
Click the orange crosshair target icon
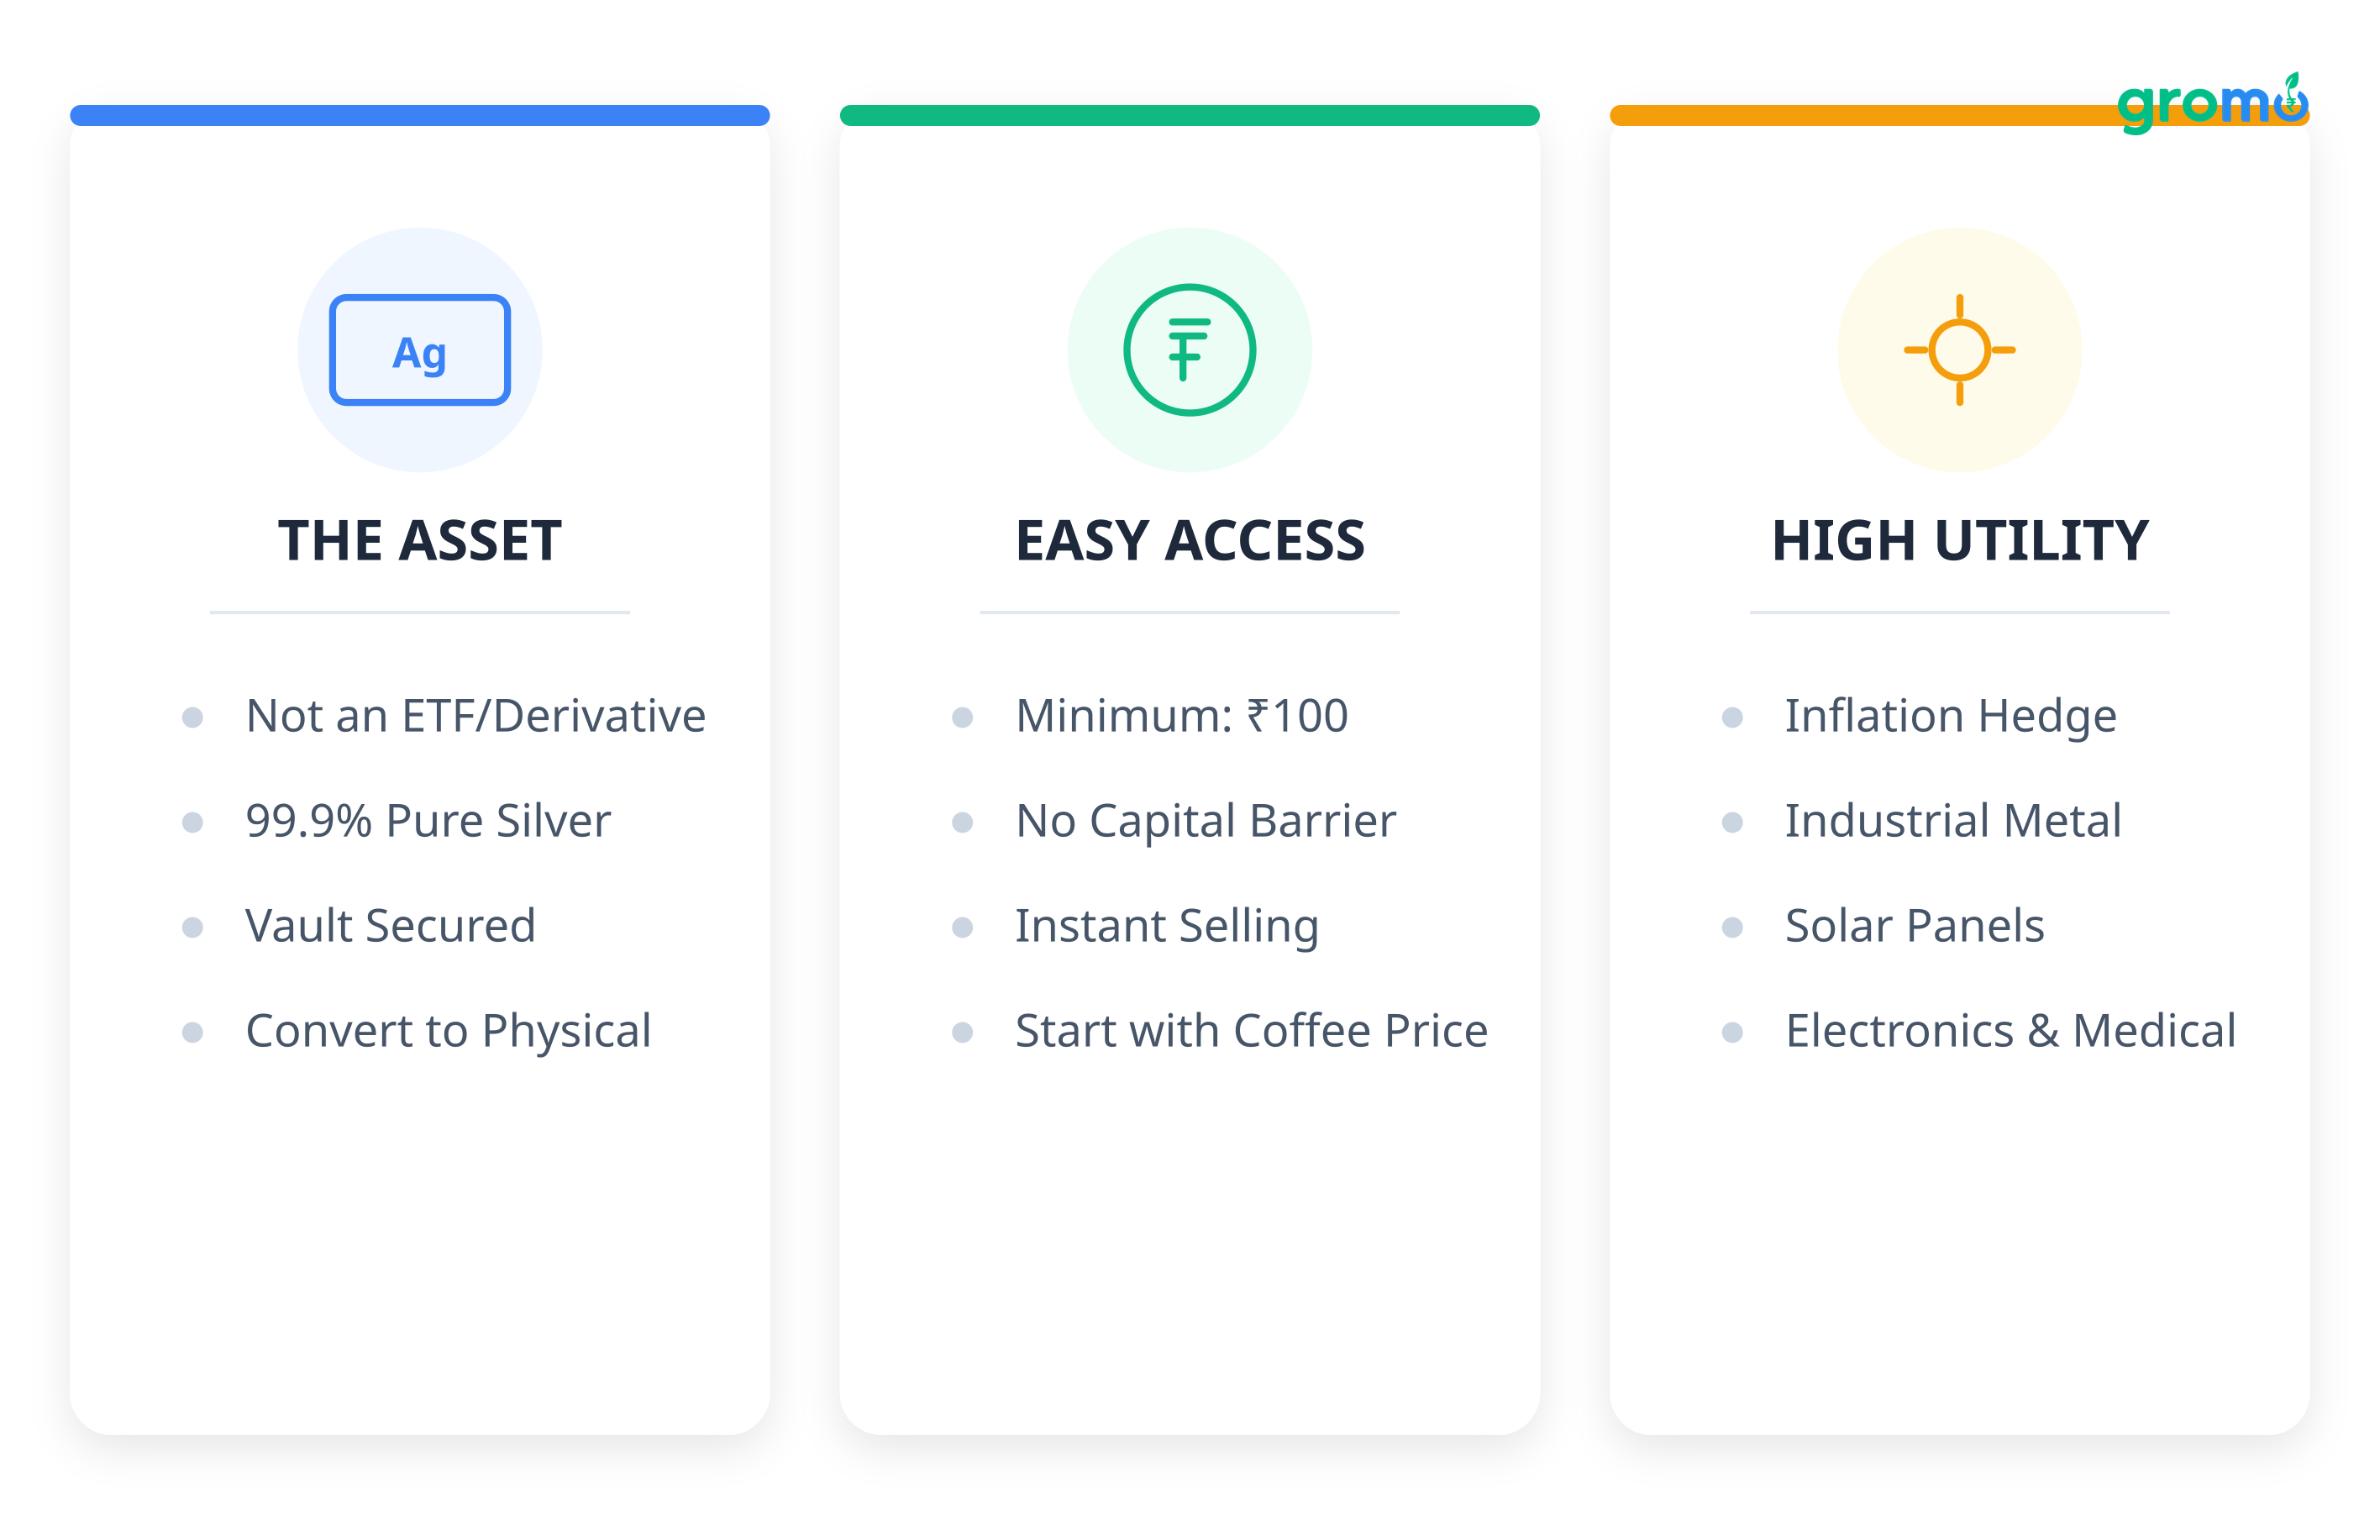tap(1959, 350)
